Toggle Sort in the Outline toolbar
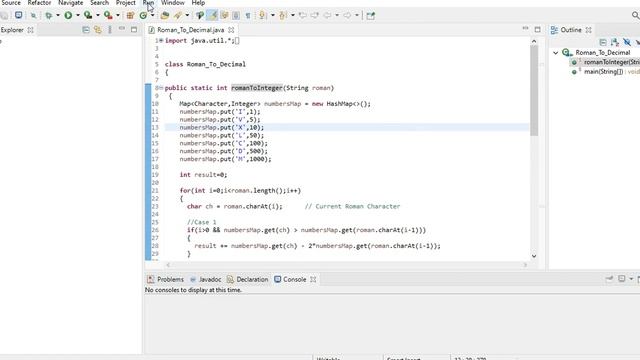 click(x=615, y=42)
